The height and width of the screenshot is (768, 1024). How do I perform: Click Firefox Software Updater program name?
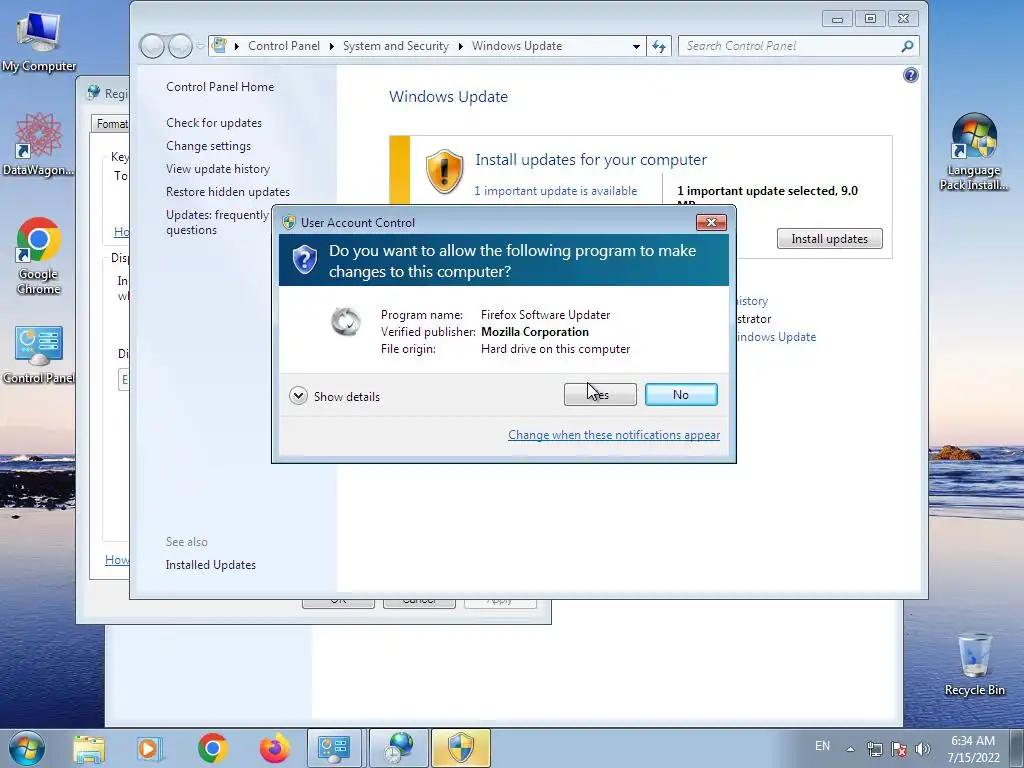tap(545, 315)
